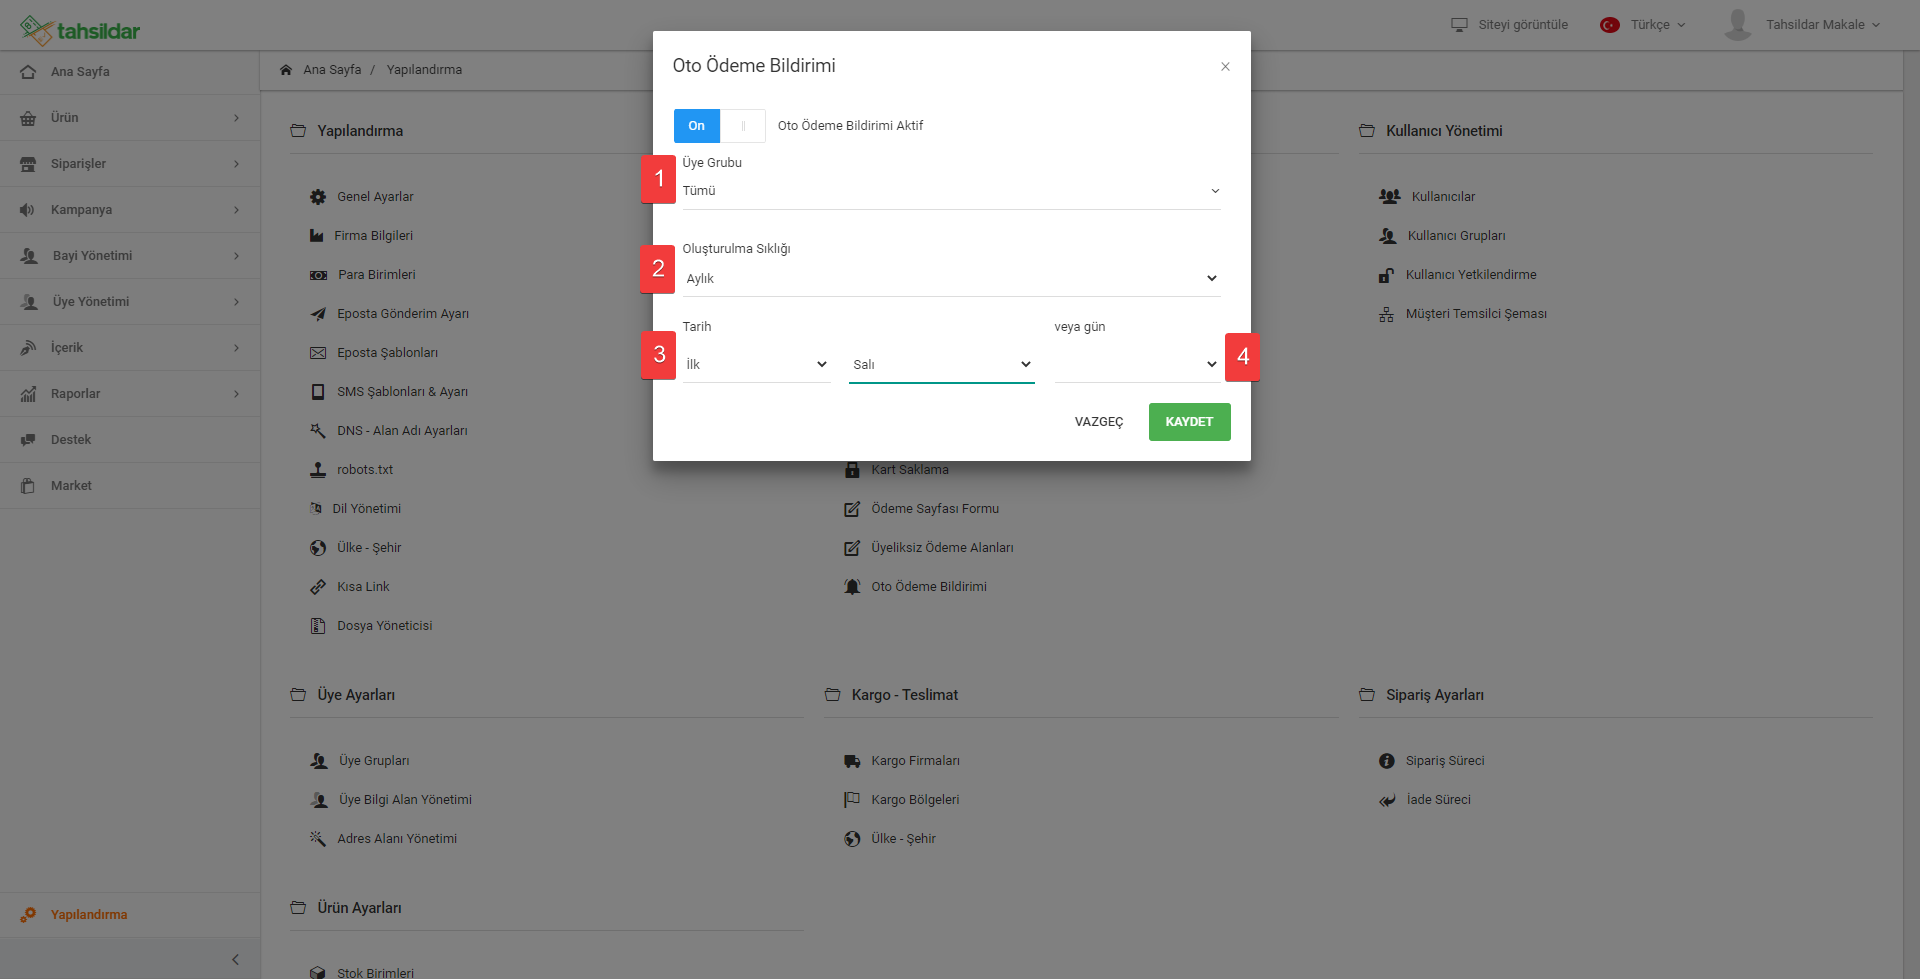Open the İlk date order dropdown
Image resolution: width=1920 pixels, height=979 pixels.
click(756, 364)
